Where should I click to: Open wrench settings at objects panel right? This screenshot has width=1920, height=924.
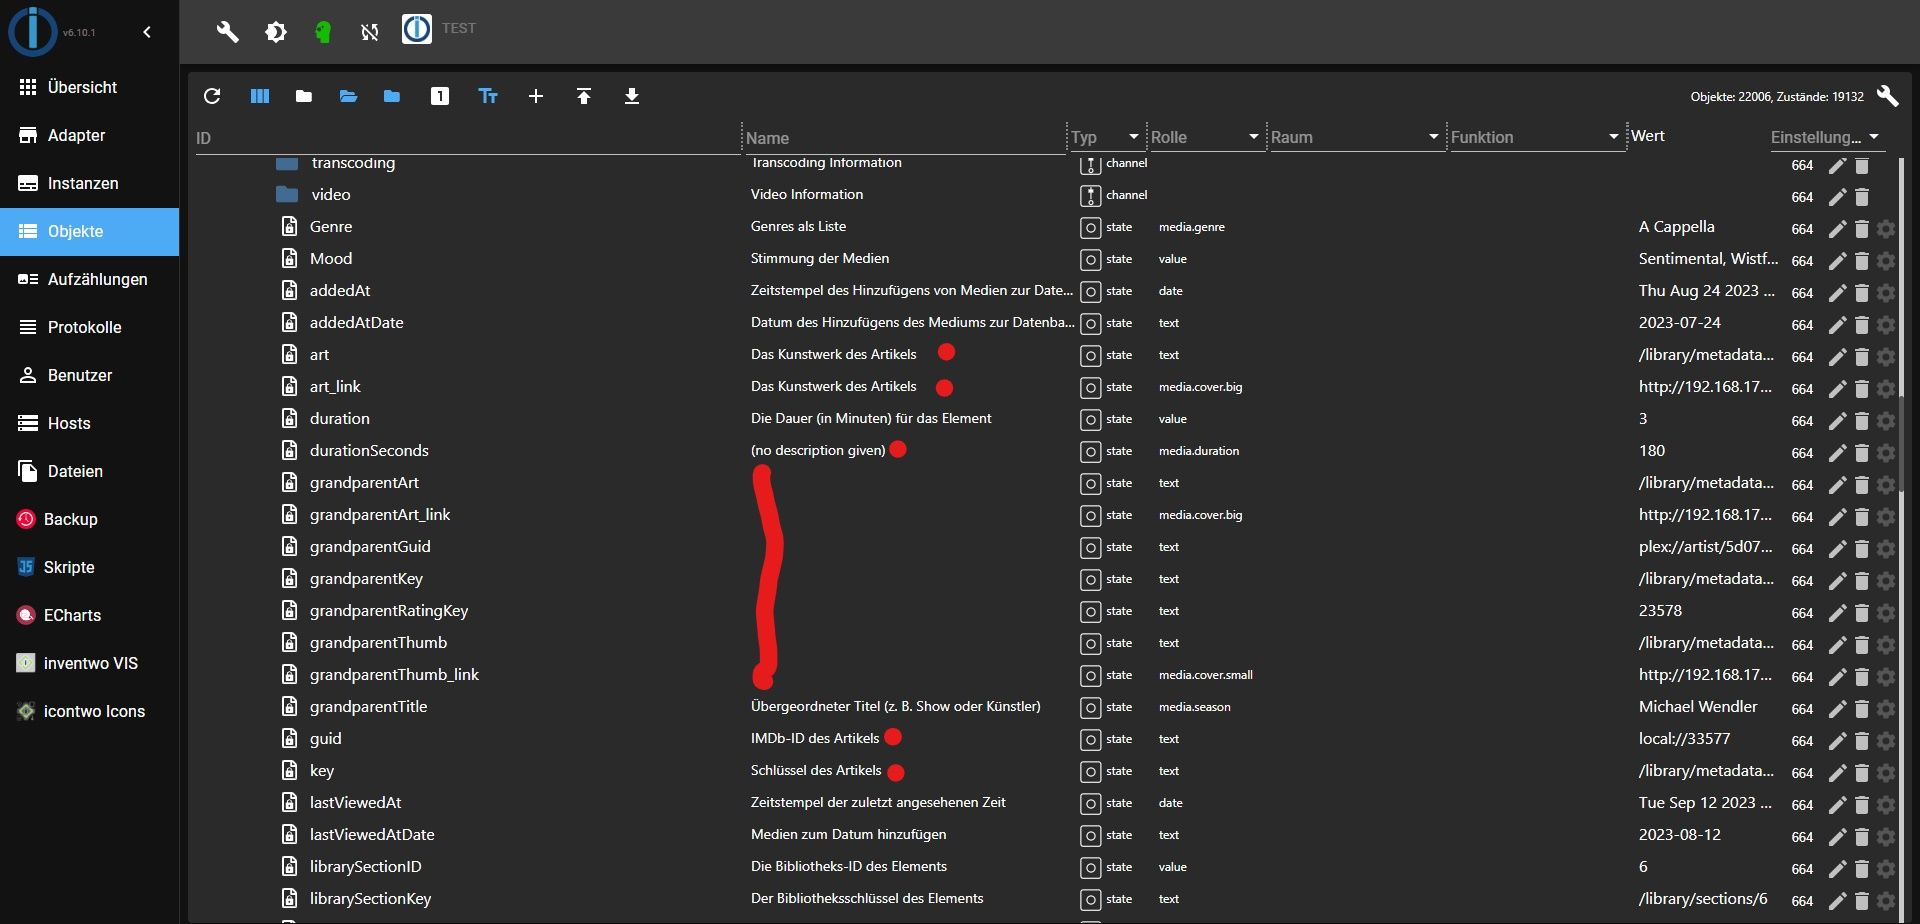point(1887,96)
